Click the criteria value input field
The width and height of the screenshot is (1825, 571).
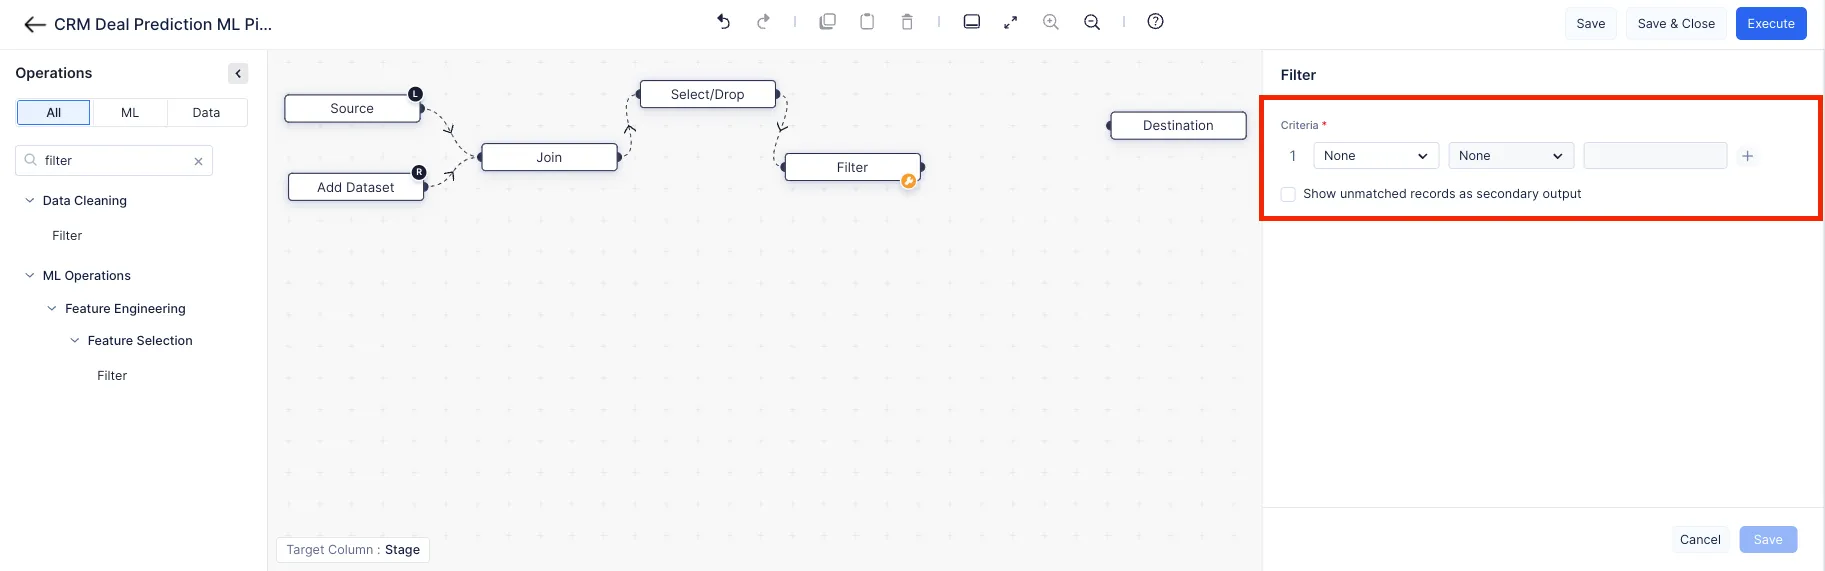pyautogui.click(x=1655, y=156)
